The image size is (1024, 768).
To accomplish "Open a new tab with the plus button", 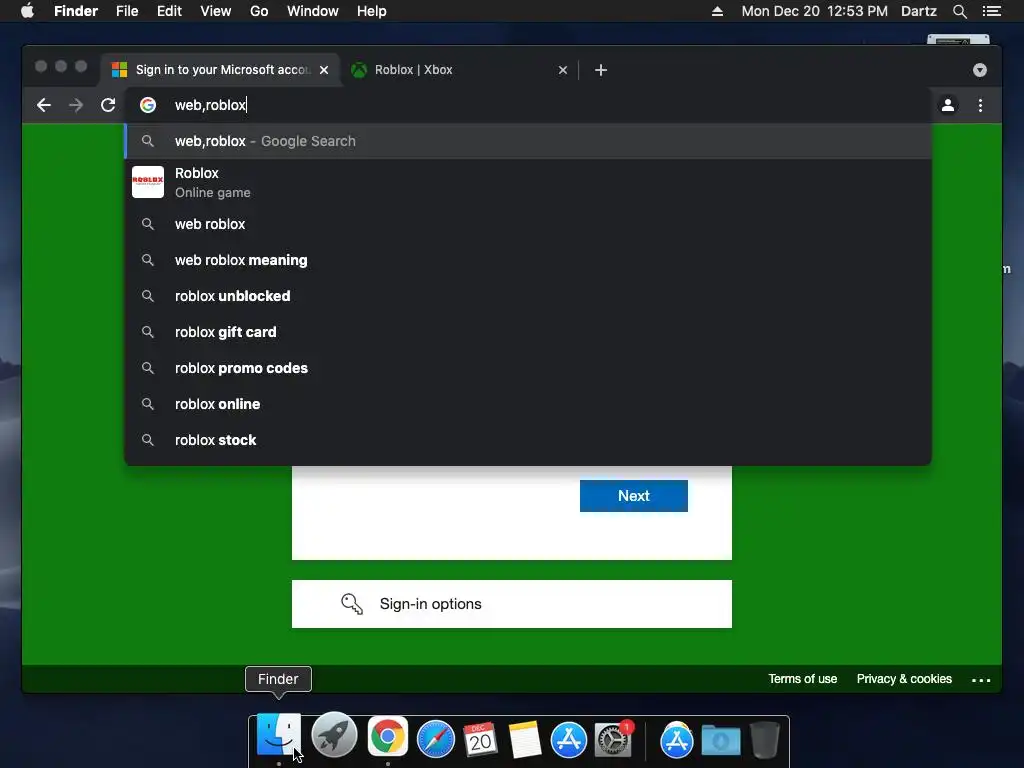I will (x=601, y=70).
